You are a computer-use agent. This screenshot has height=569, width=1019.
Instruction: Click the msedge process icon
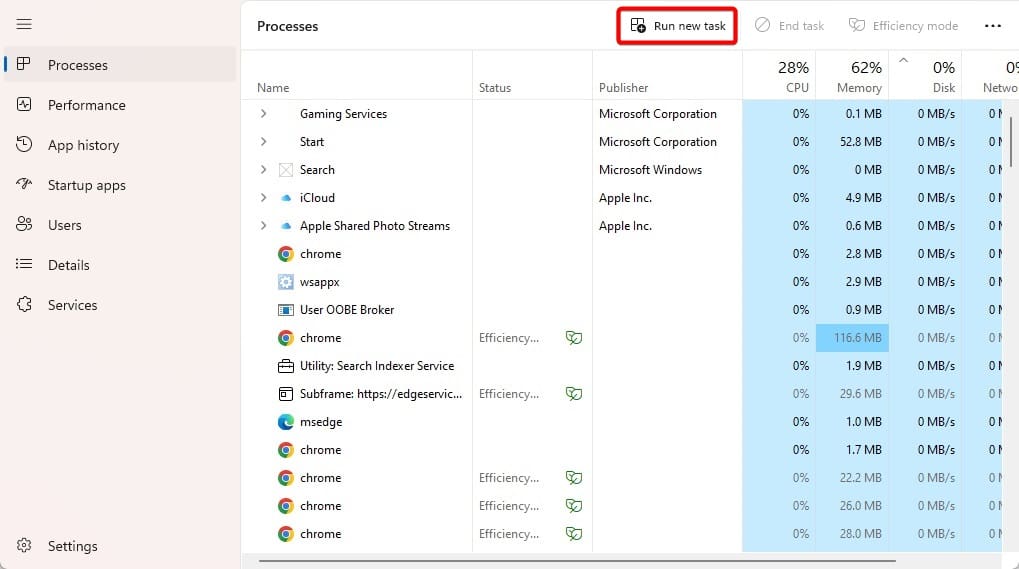286,422
